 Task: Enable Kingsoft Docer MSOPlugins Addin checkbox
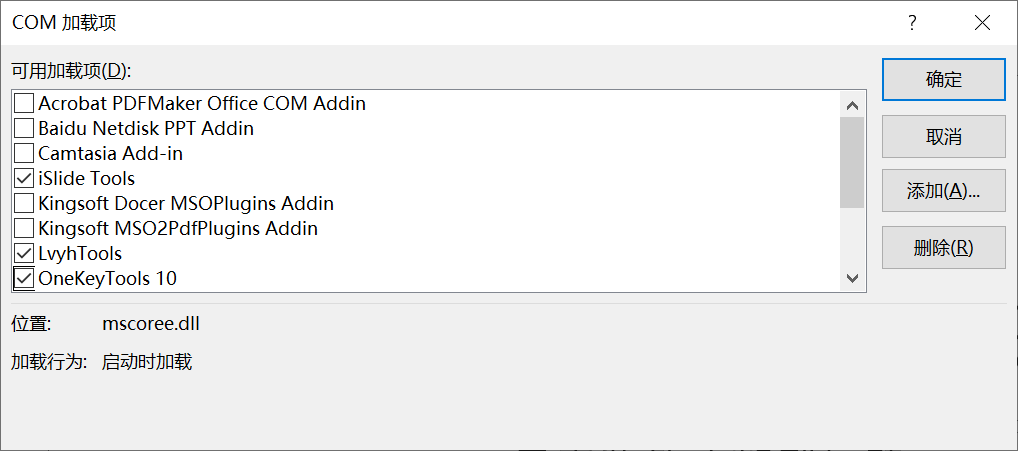click(x=24, y=204)
